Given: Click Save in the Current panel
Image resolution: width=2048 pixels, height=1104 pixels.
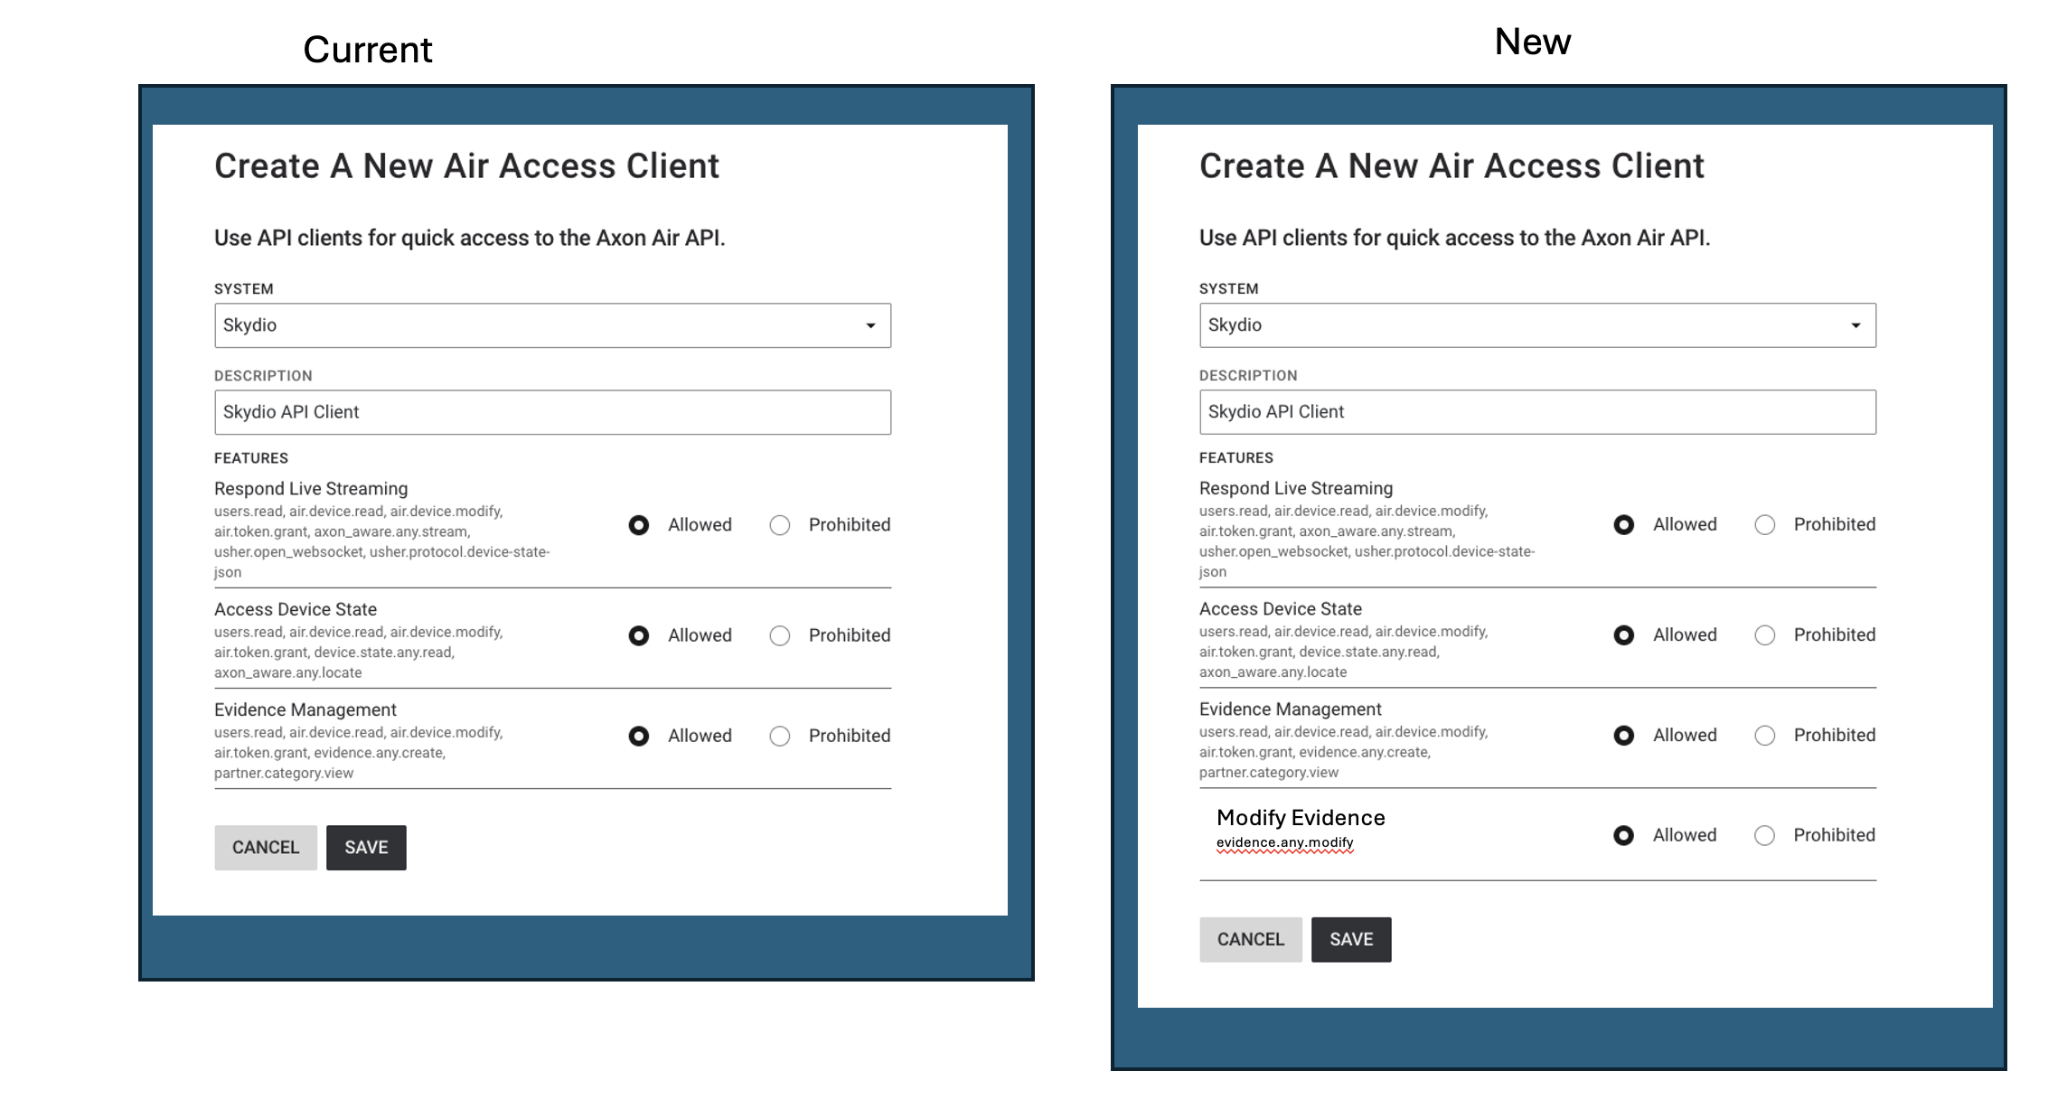Looking at the screenshot, I should pyautogui.click(x=366, y=847).
